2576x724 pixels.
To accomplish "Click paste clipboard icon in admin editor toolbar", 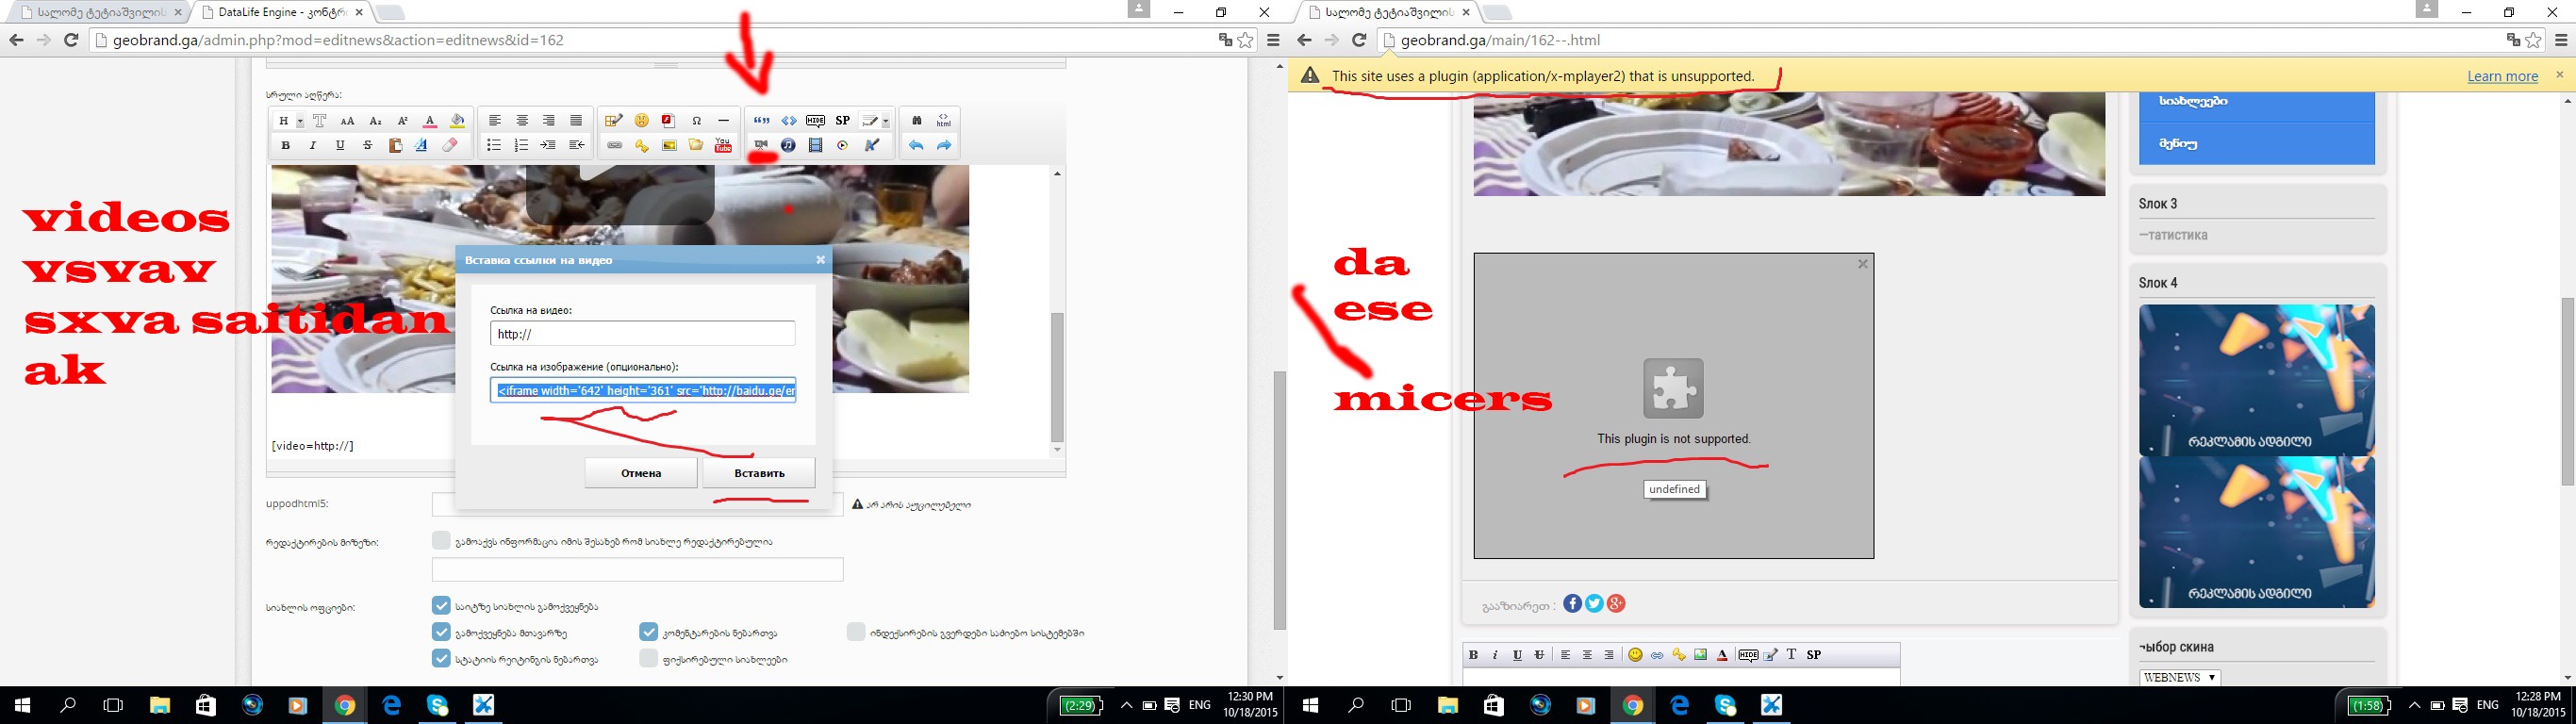I will [396, 145].
